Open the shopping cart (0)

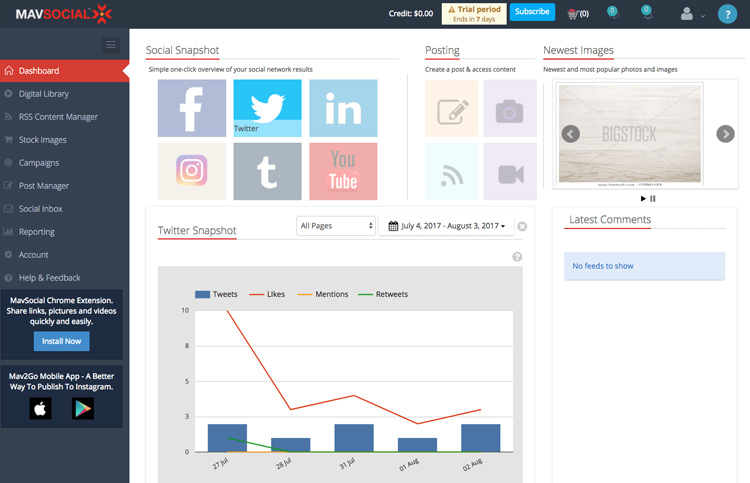pos(578,14)
